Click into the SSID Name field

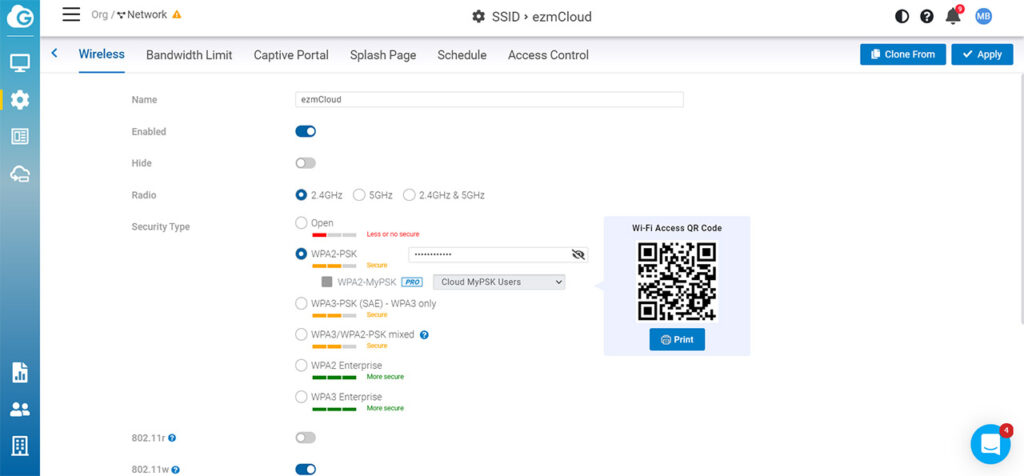(x=489, y=100)
